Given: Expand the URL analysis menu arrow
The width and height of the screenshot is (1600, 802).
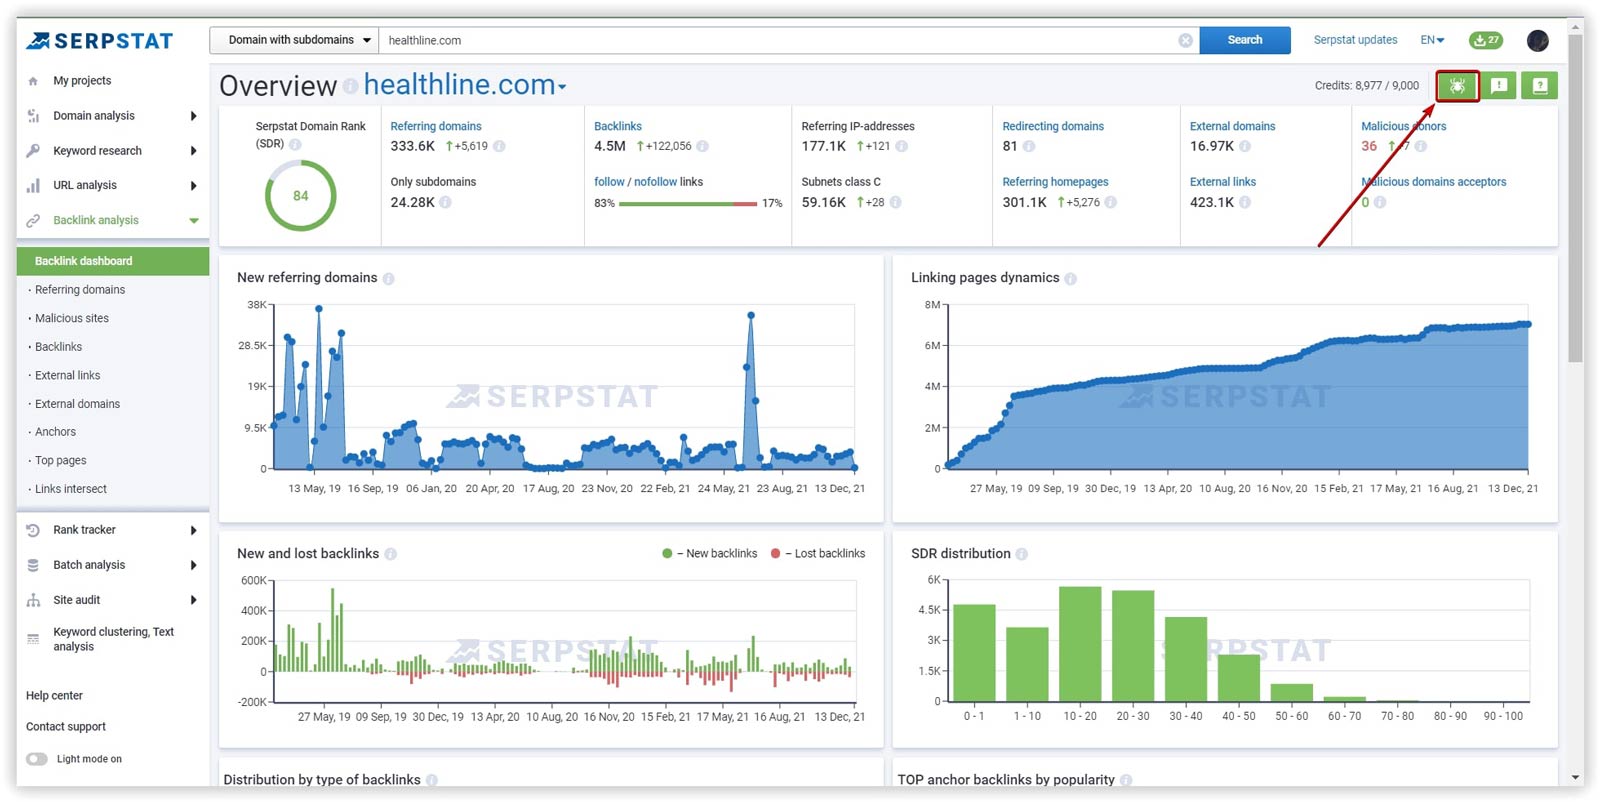Looking at the screenshot, I should (x=193, y=185).
